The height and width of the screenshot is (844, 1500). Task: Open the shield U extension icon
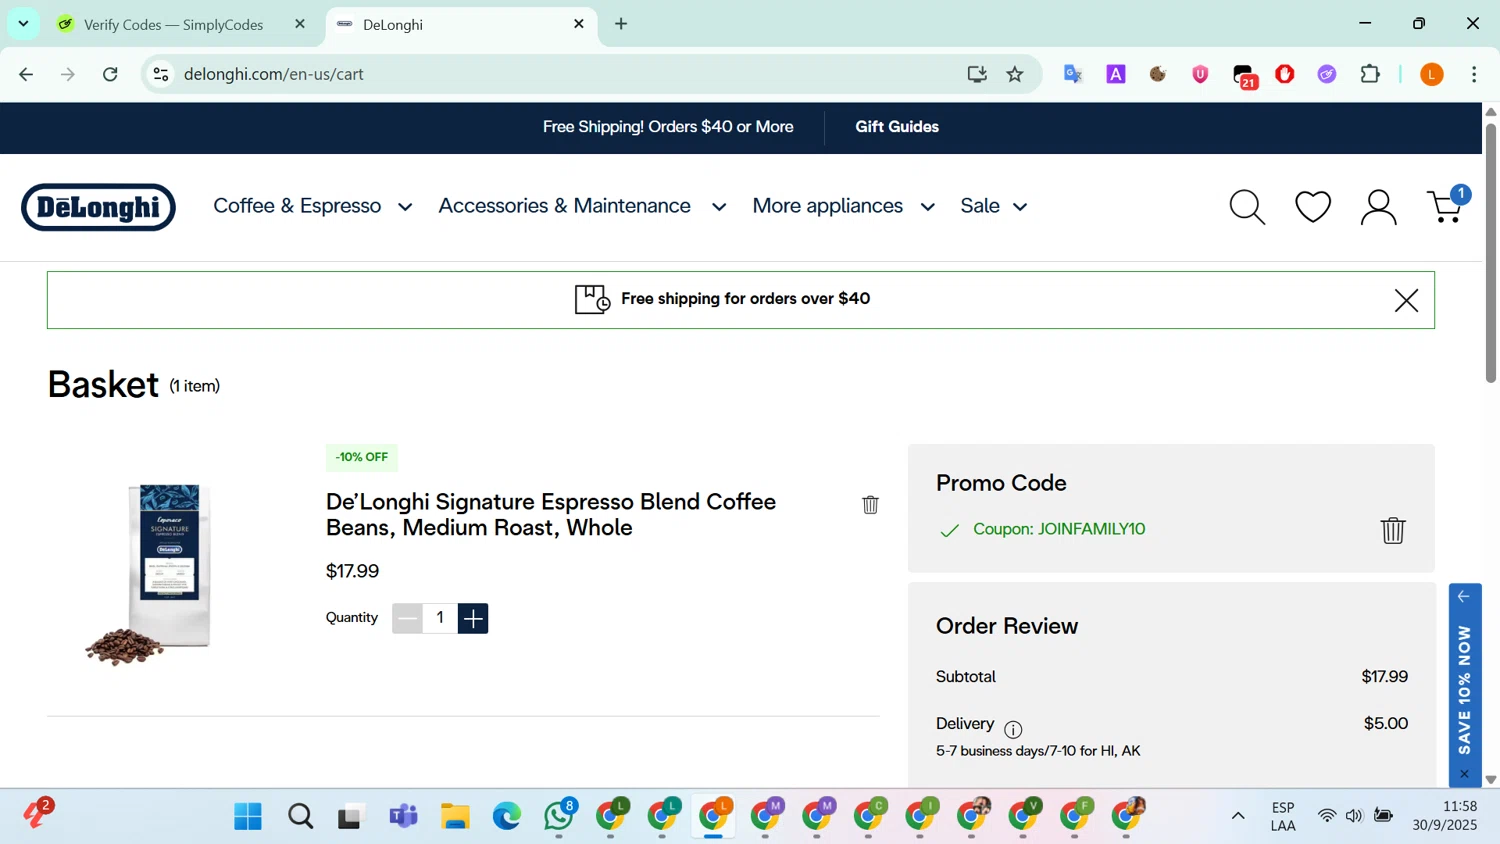[x=1200, y=74]
